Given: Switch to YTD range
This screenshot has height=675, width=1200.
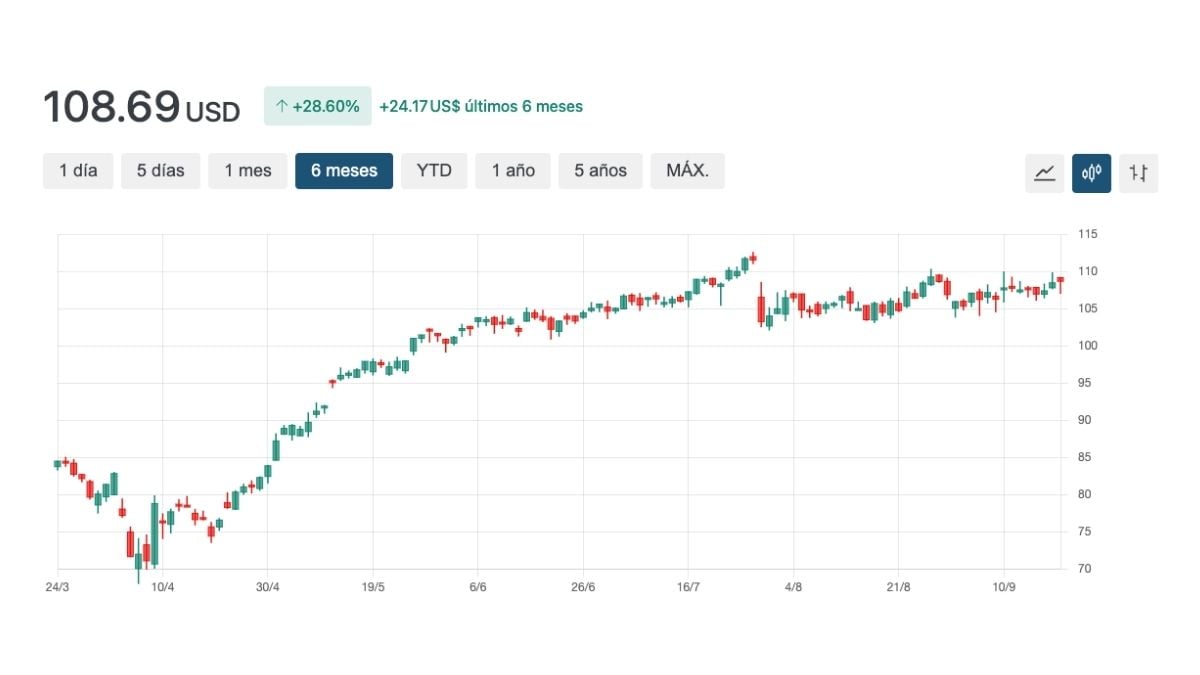Looking at the screenshot, I should pos(434,171).
